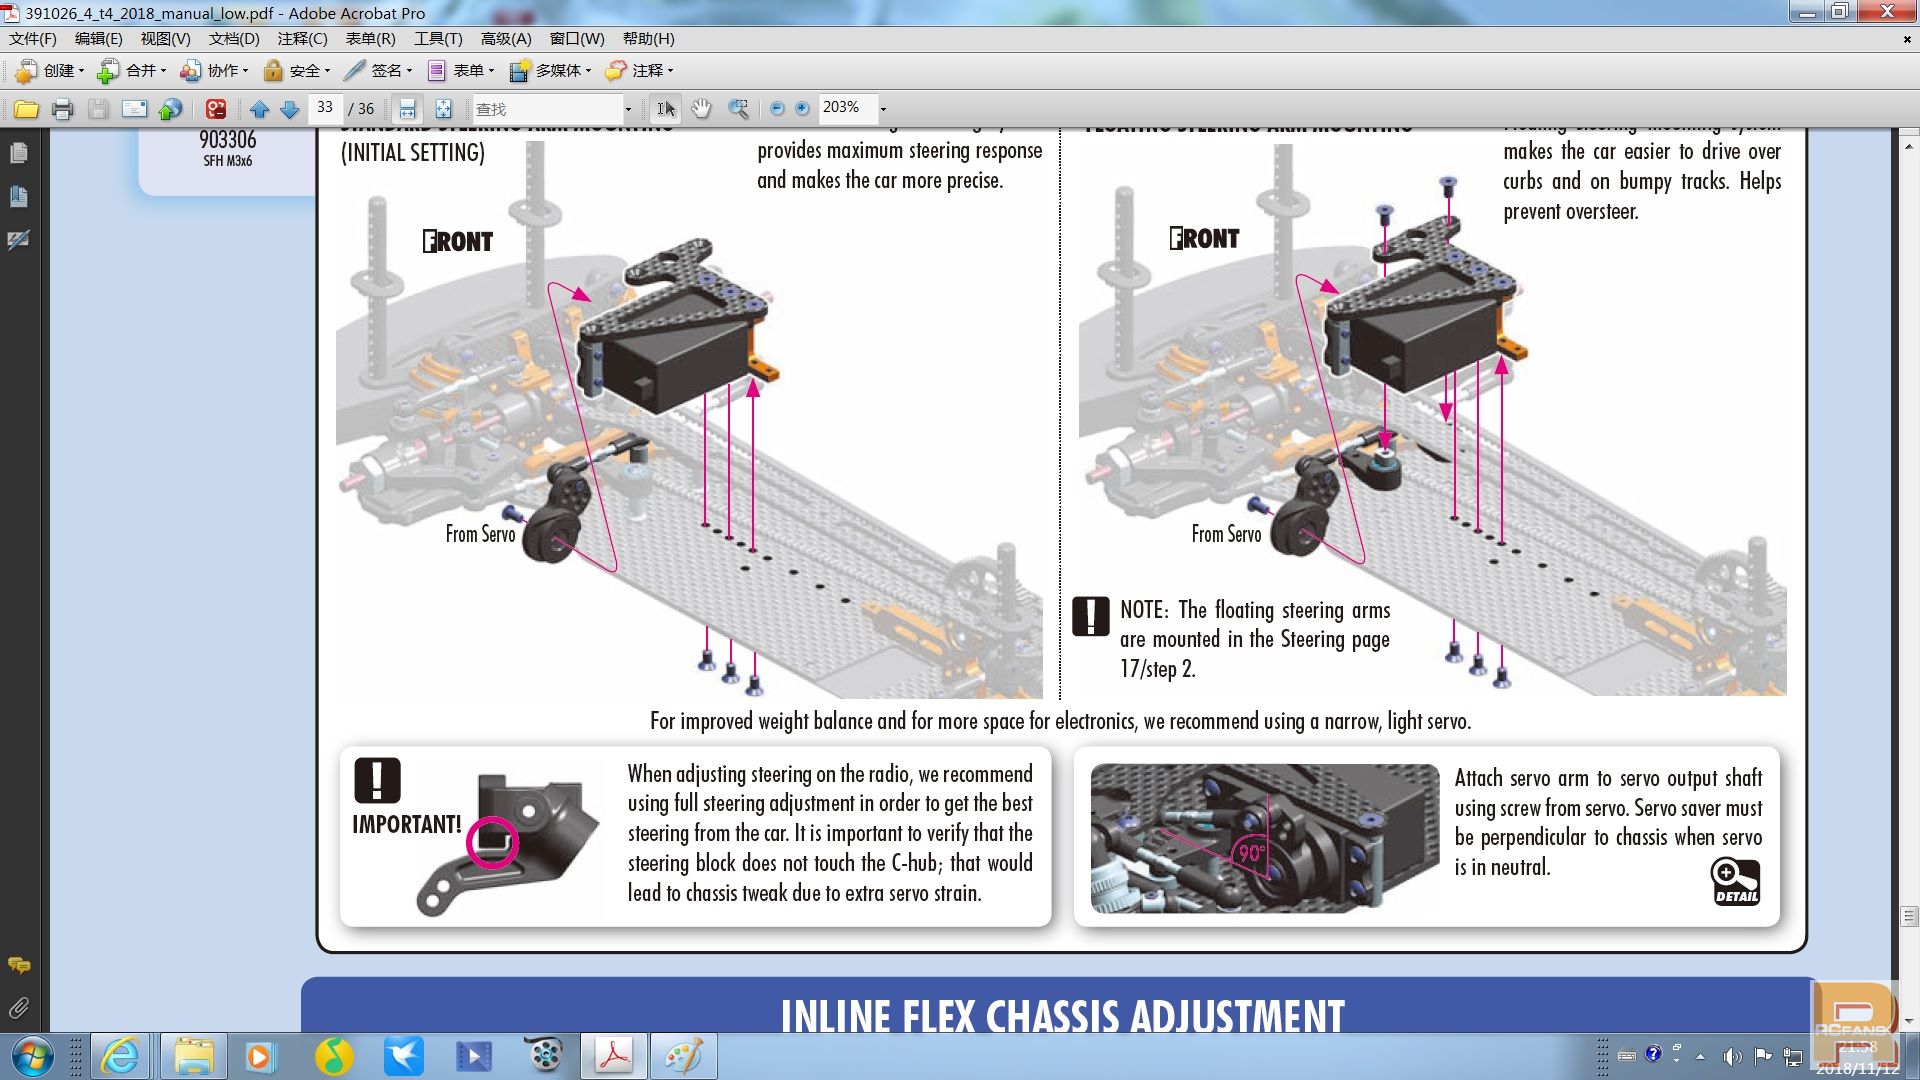Click the Email envelope icon
1920x1080 pixels.
[134, 109]
